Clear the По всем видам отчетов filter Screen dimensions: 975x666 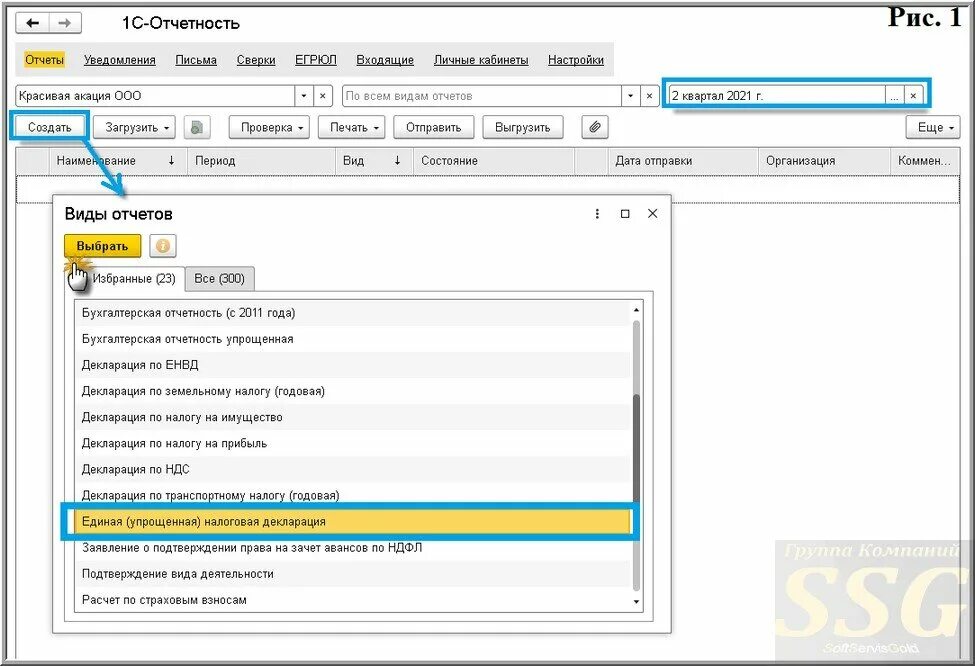(x=649, y=96)
